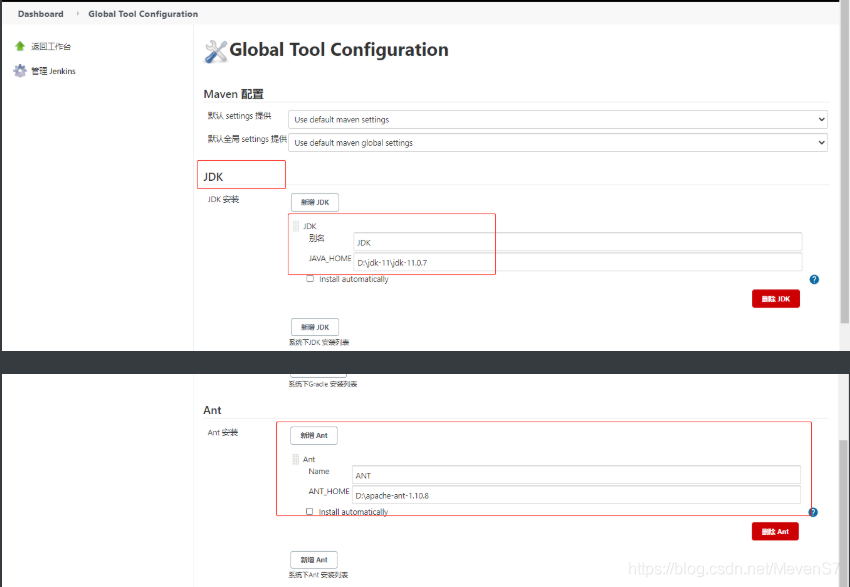
Task: Click the red delete JDK button
Action: pyautogui.click(x=776, y=299)
